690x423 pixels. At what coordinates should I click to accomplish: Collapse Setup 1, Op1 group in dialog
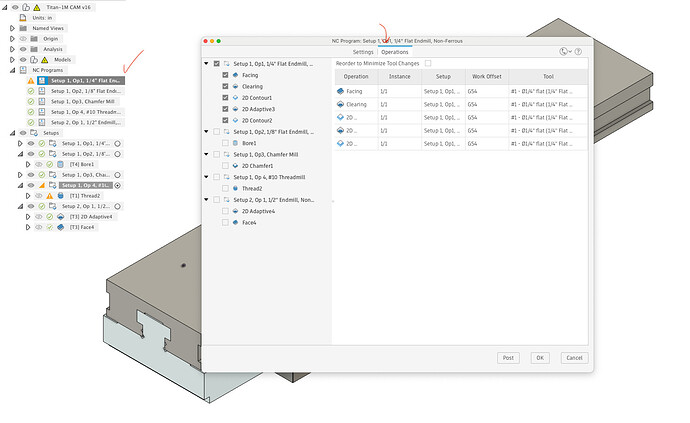point(207,63)
